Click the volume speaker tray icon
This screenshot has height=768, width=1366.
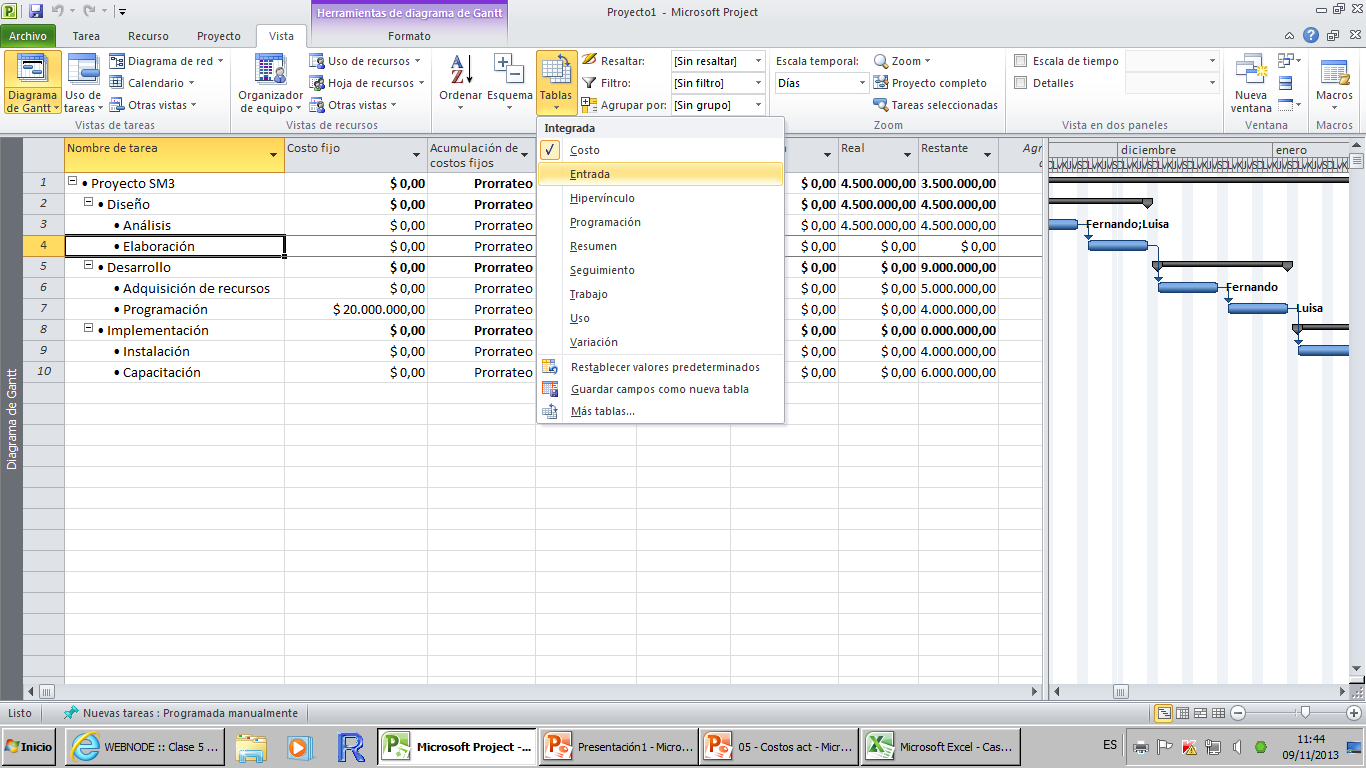coord(1238,747)
